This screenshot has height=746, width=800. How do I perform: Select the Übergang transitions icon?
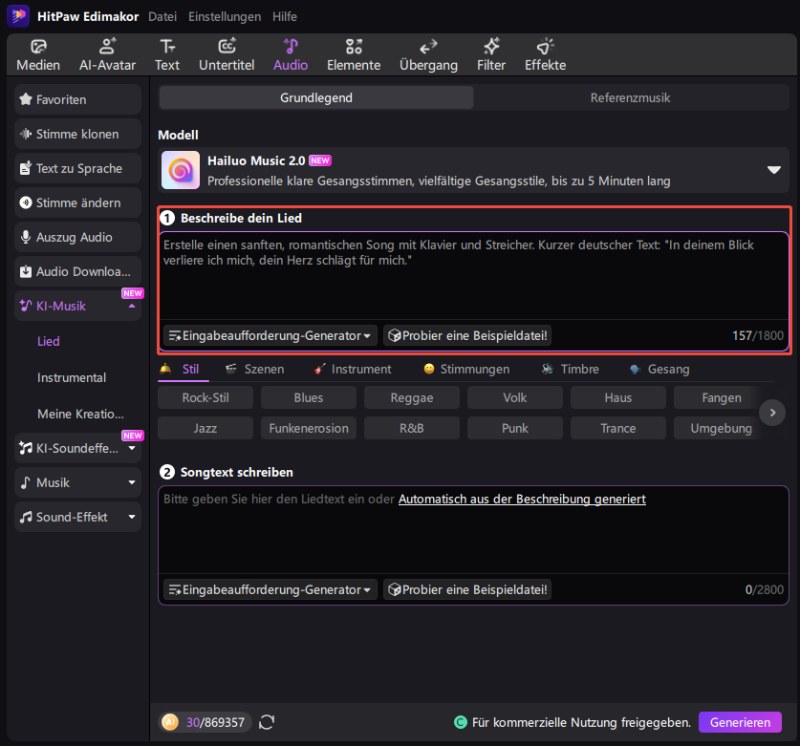coord(428,46)
